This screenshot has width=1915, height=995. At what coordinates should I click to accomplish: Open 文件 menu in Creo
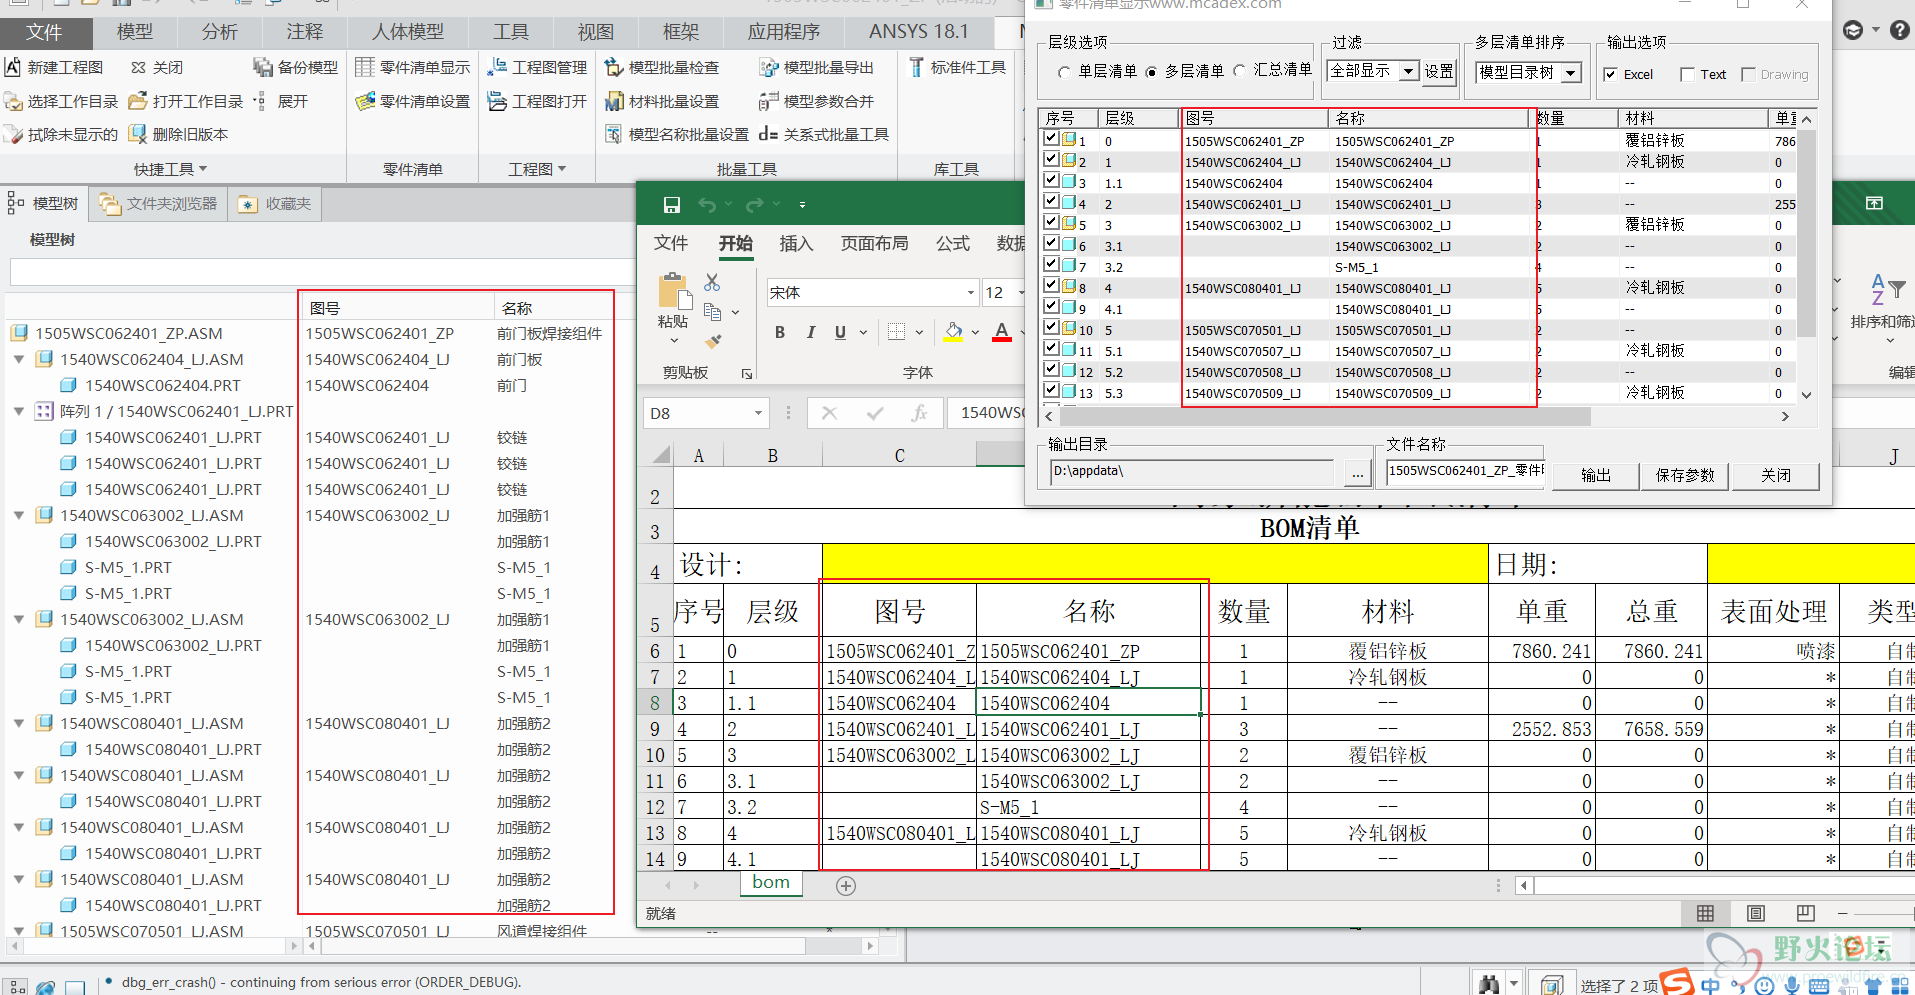(45, 32)
